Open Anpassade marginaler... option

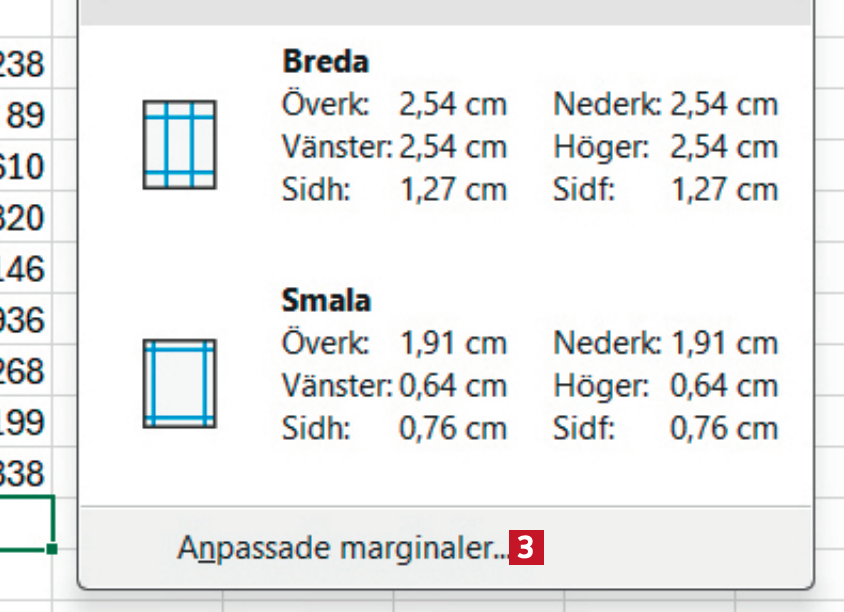[344, 548]
